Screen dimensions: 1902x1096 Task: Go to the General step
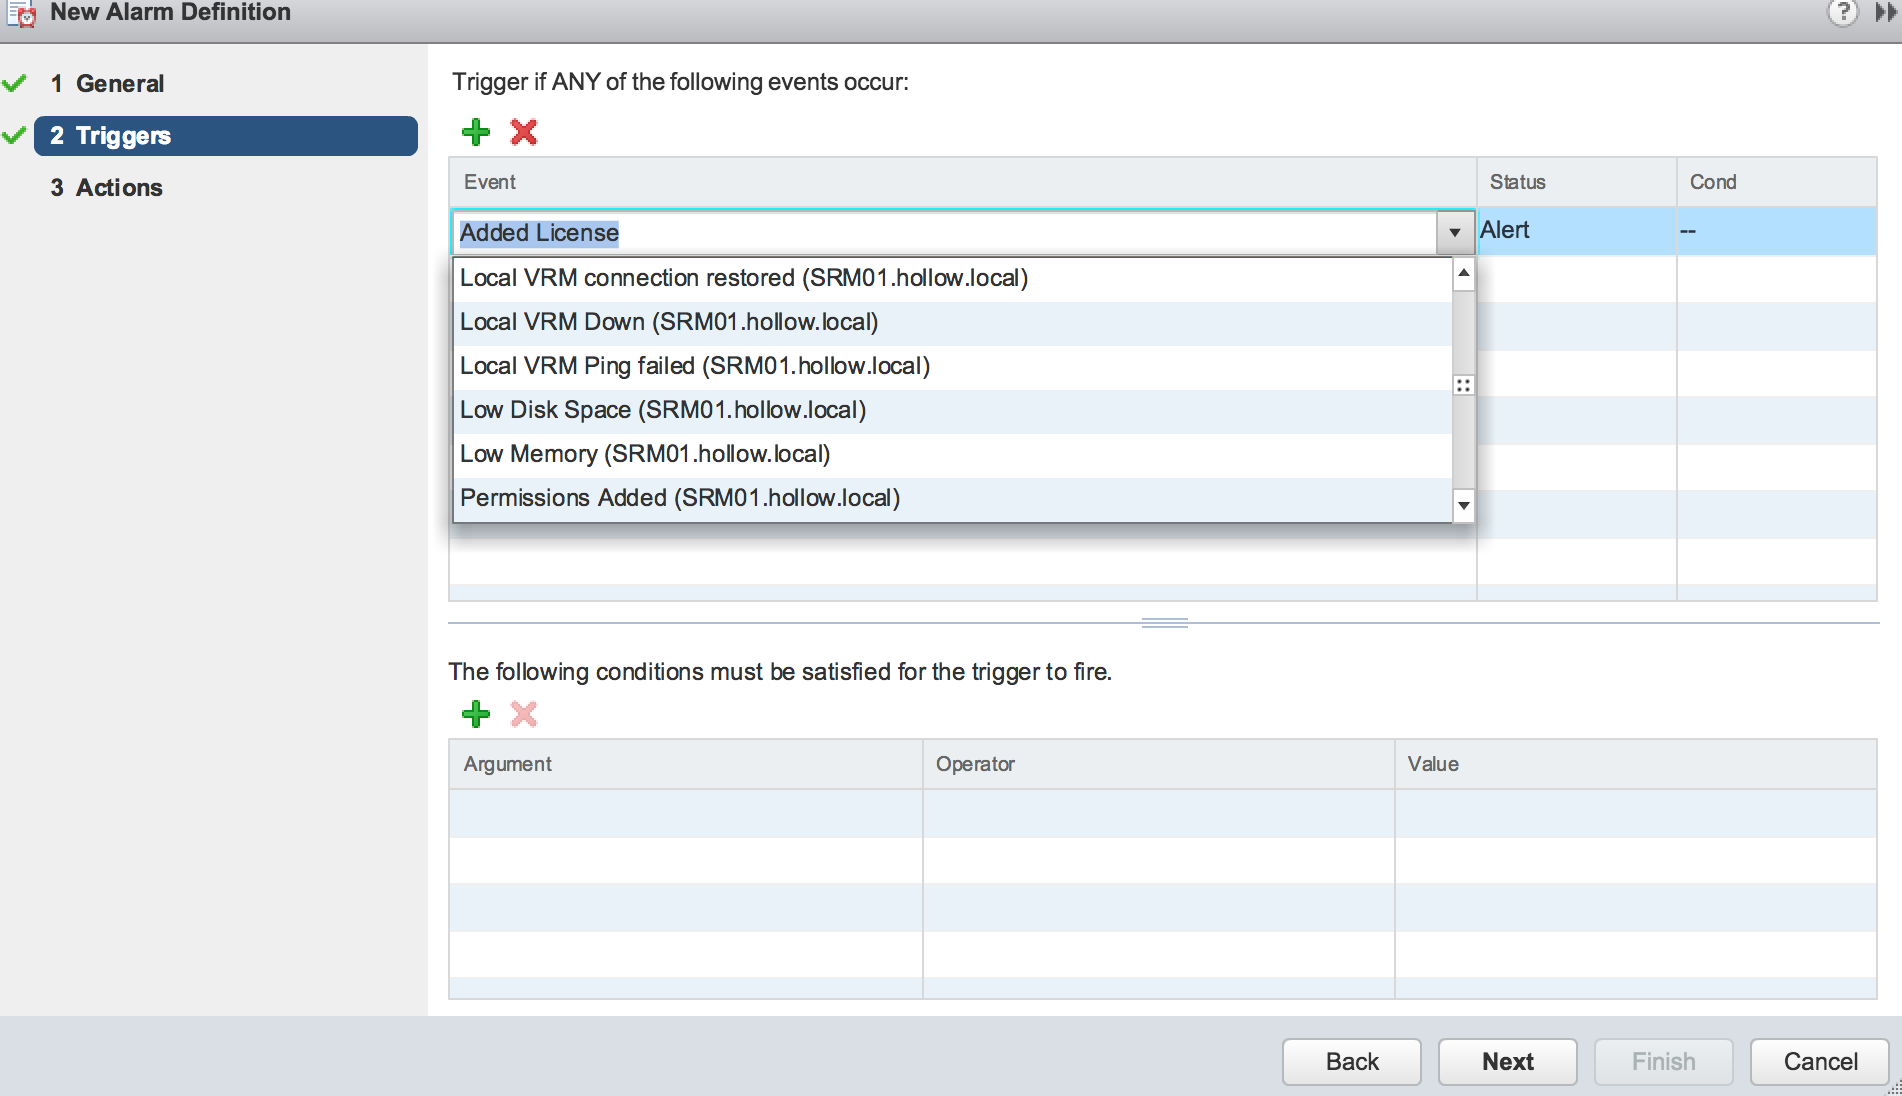point(119,84)
